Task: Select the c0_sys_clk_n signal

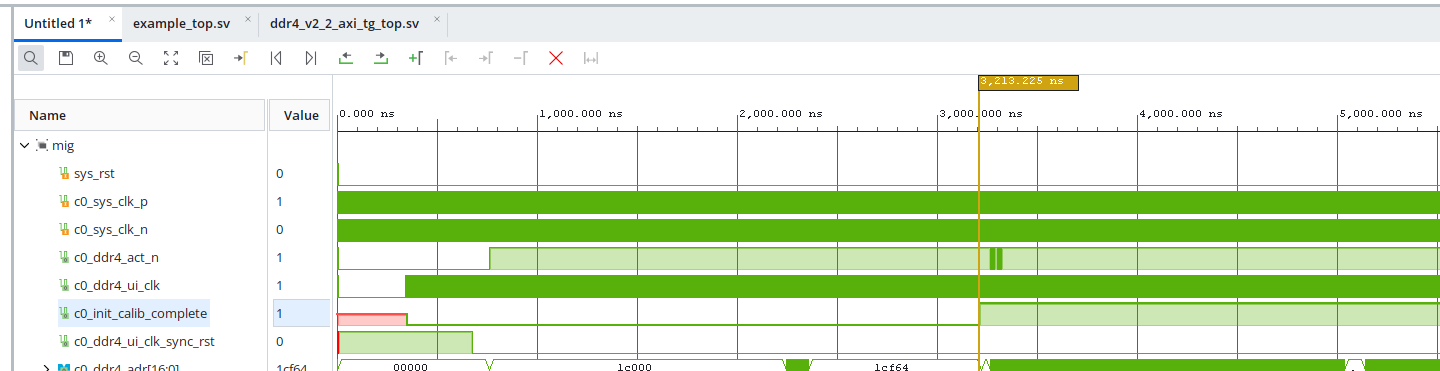Action: coord(111,229)
